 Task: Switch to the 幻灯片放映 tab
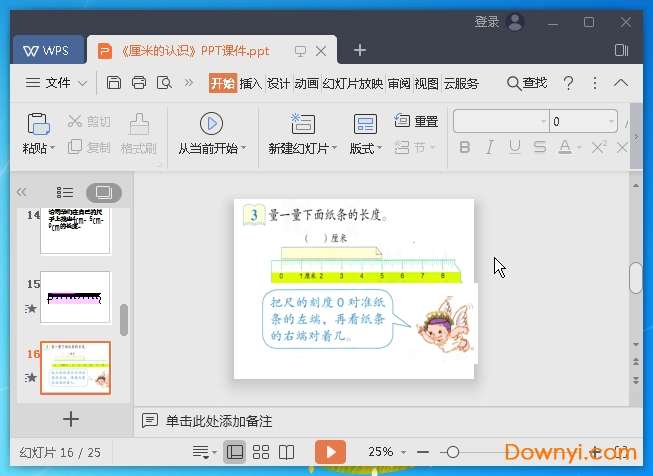pos(353,83)
